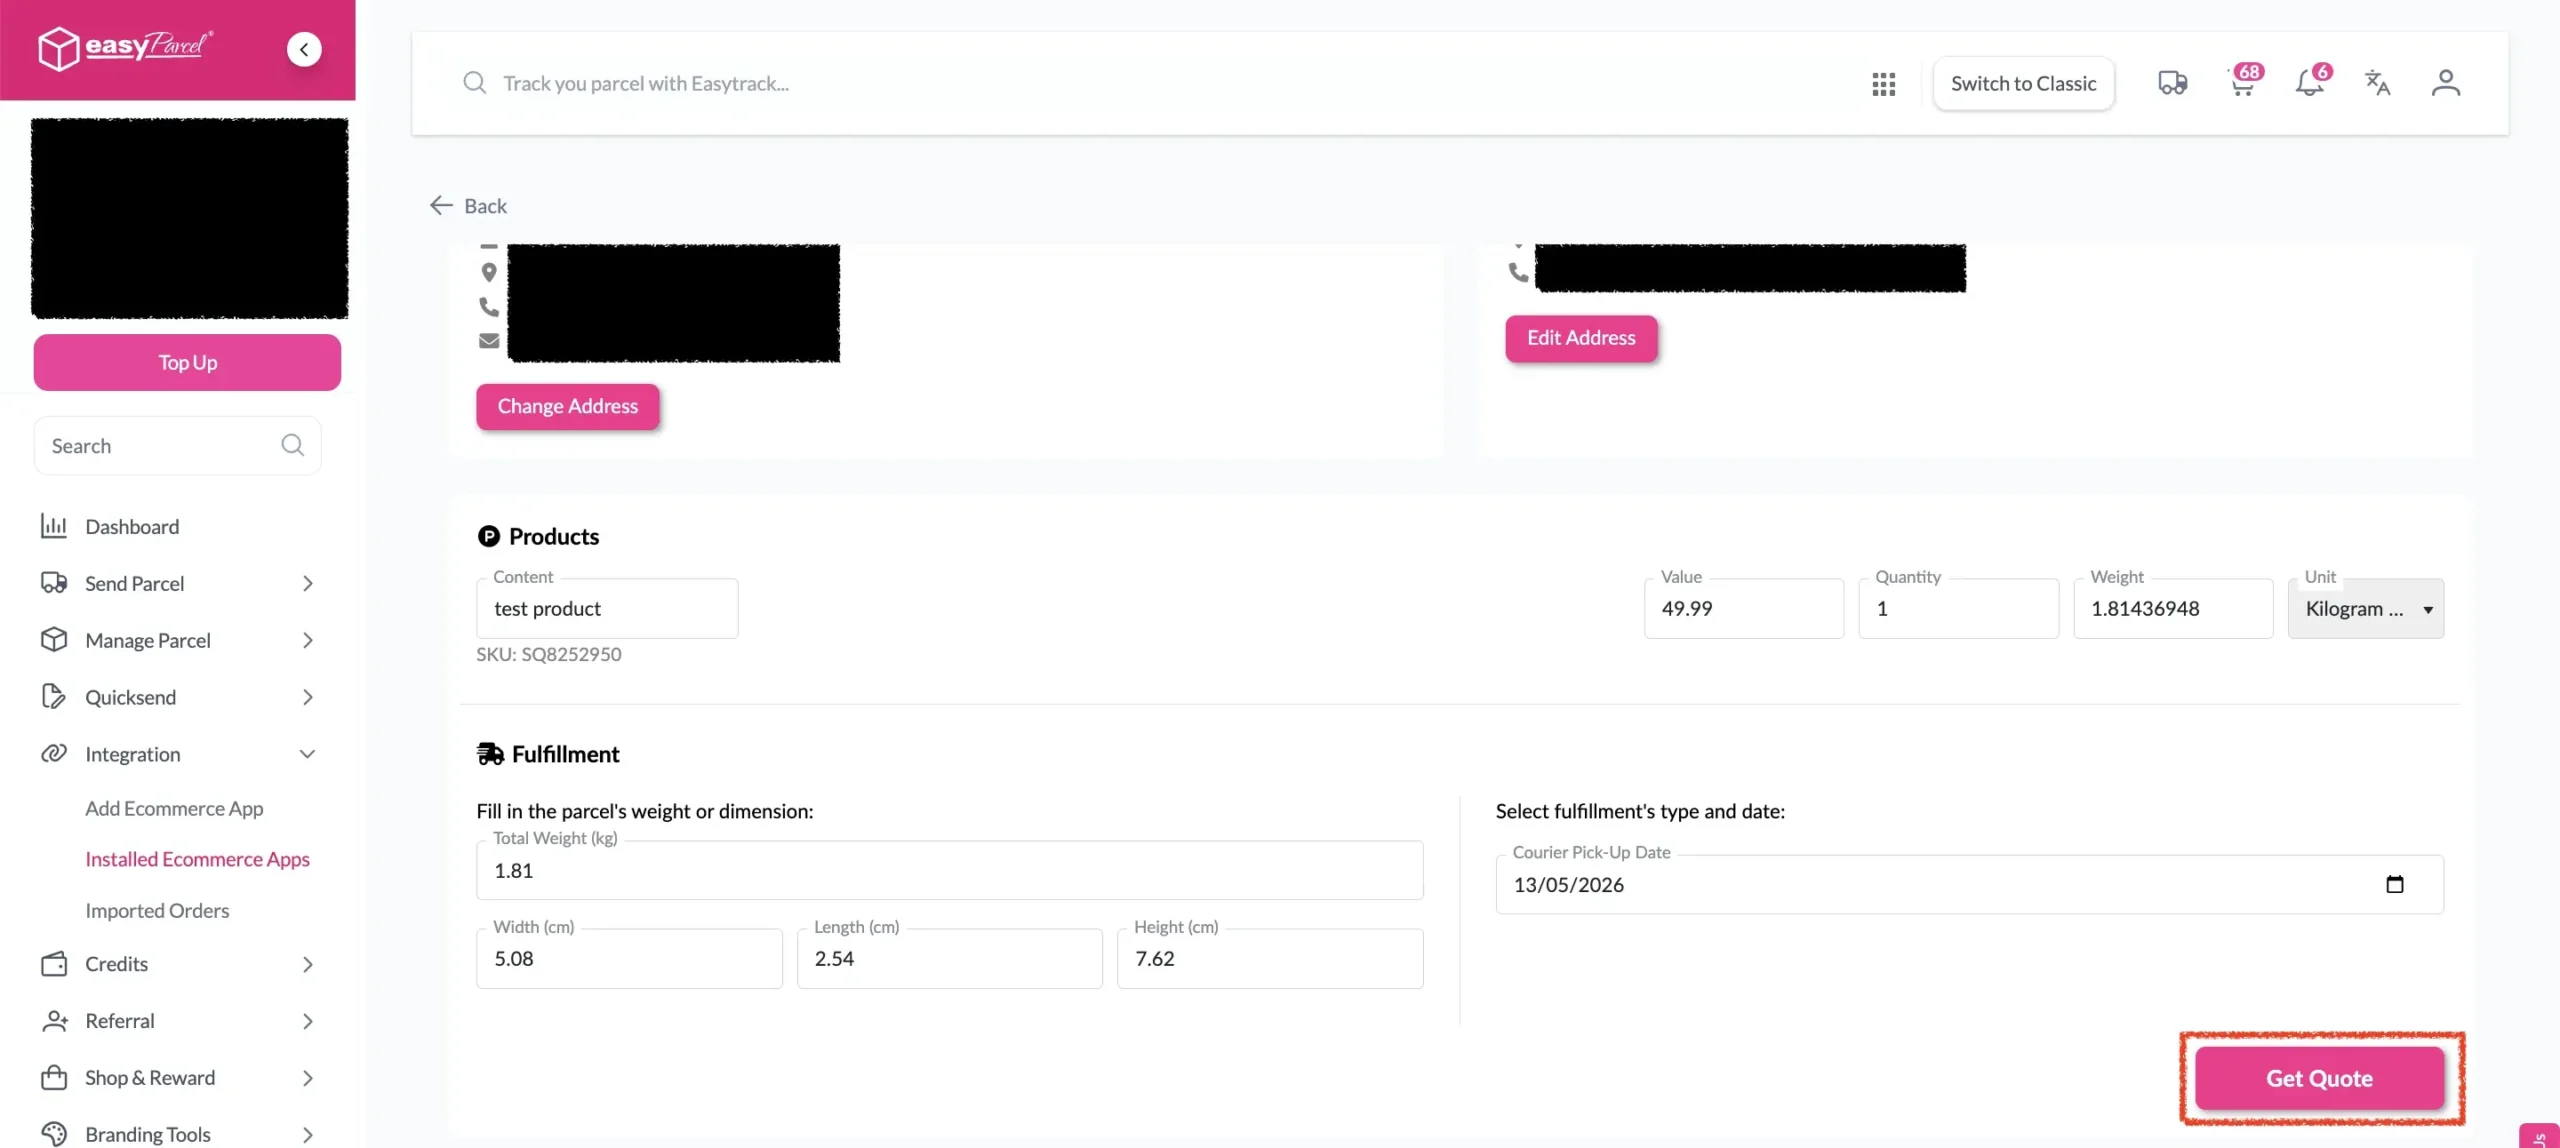Screen dimensions: 2560x1148
Task: Click the Courier Pick-Up Date field
Action: click(1969, 884)
